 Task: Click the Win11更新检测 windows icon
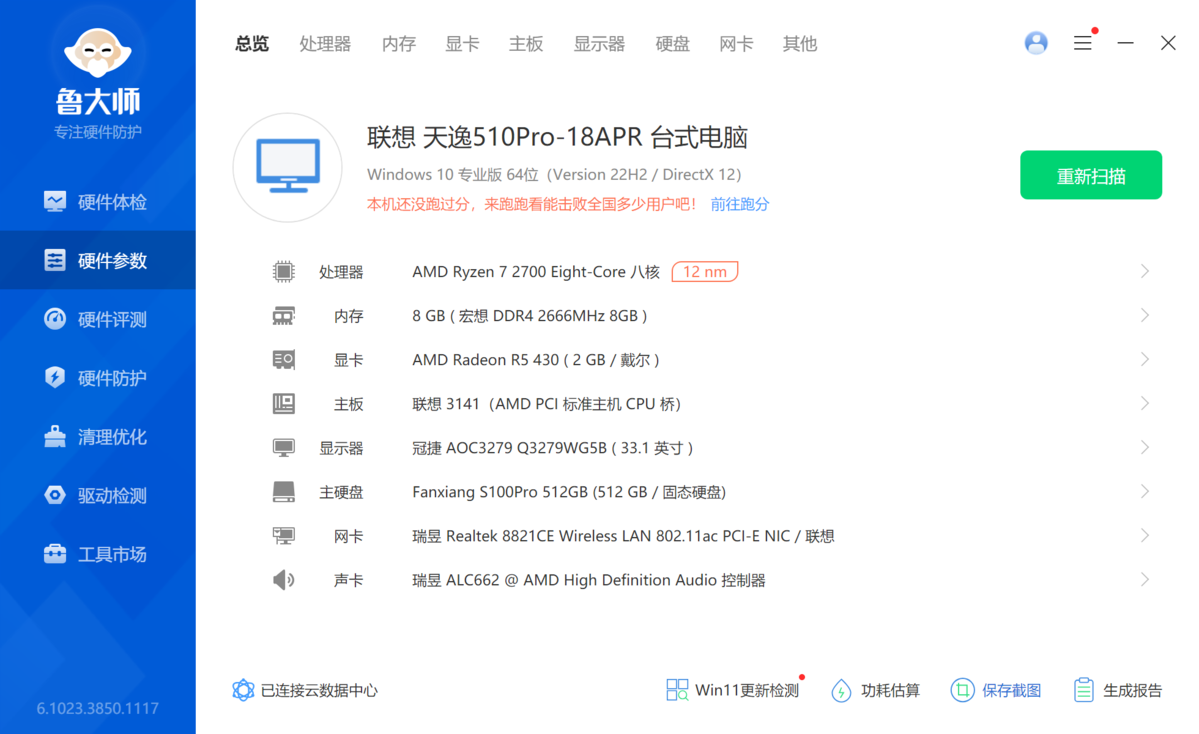677,690
